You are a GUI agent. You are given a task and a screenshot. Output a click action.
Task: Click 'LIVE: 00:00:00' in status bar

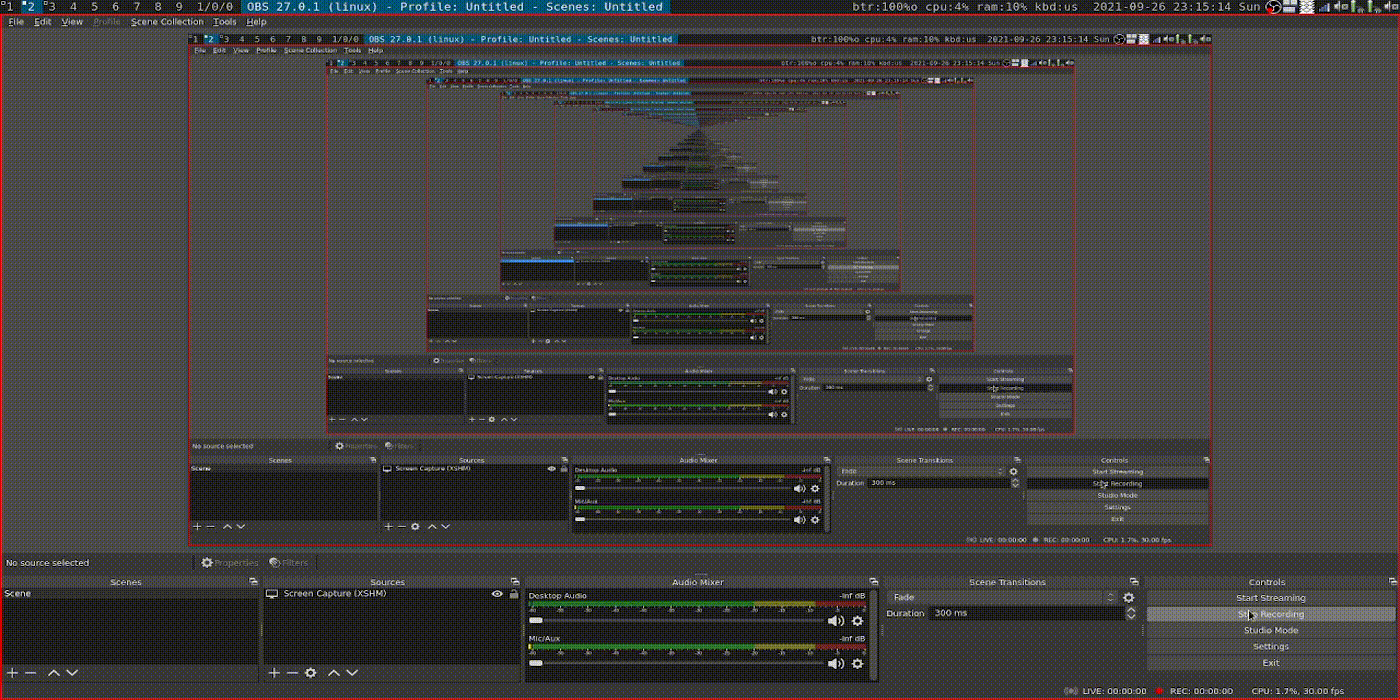click(1115, 691)
